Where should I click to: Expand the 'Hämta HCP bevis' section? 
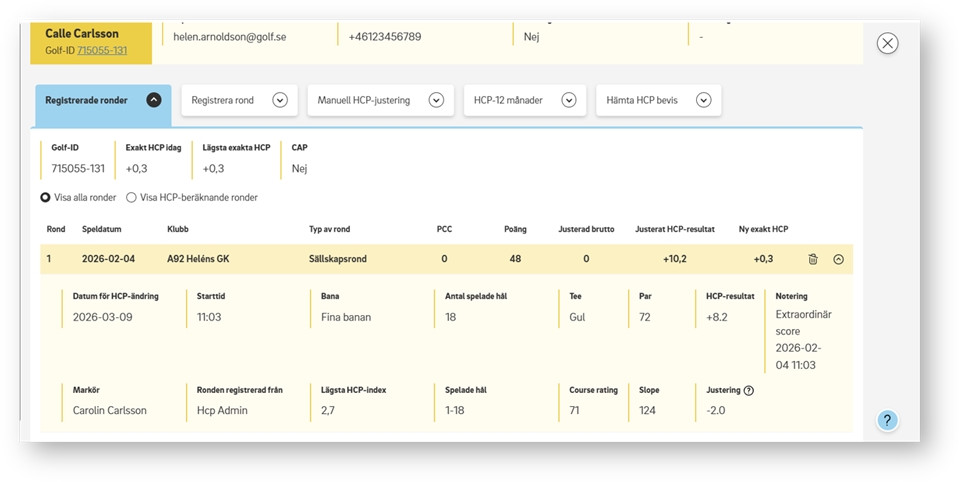point(703,100)
